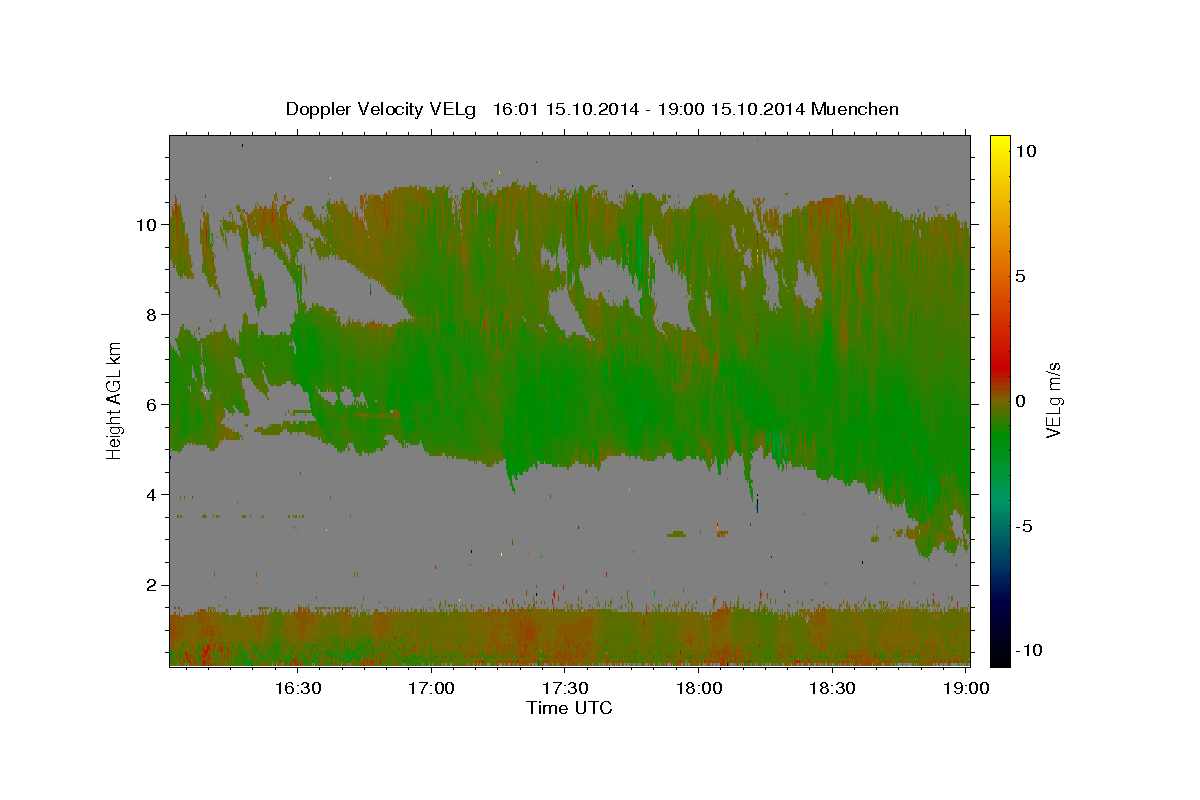Click the "Muenchen" location in title
Viewport: 1200px width, 800px height.
point(855,109)
